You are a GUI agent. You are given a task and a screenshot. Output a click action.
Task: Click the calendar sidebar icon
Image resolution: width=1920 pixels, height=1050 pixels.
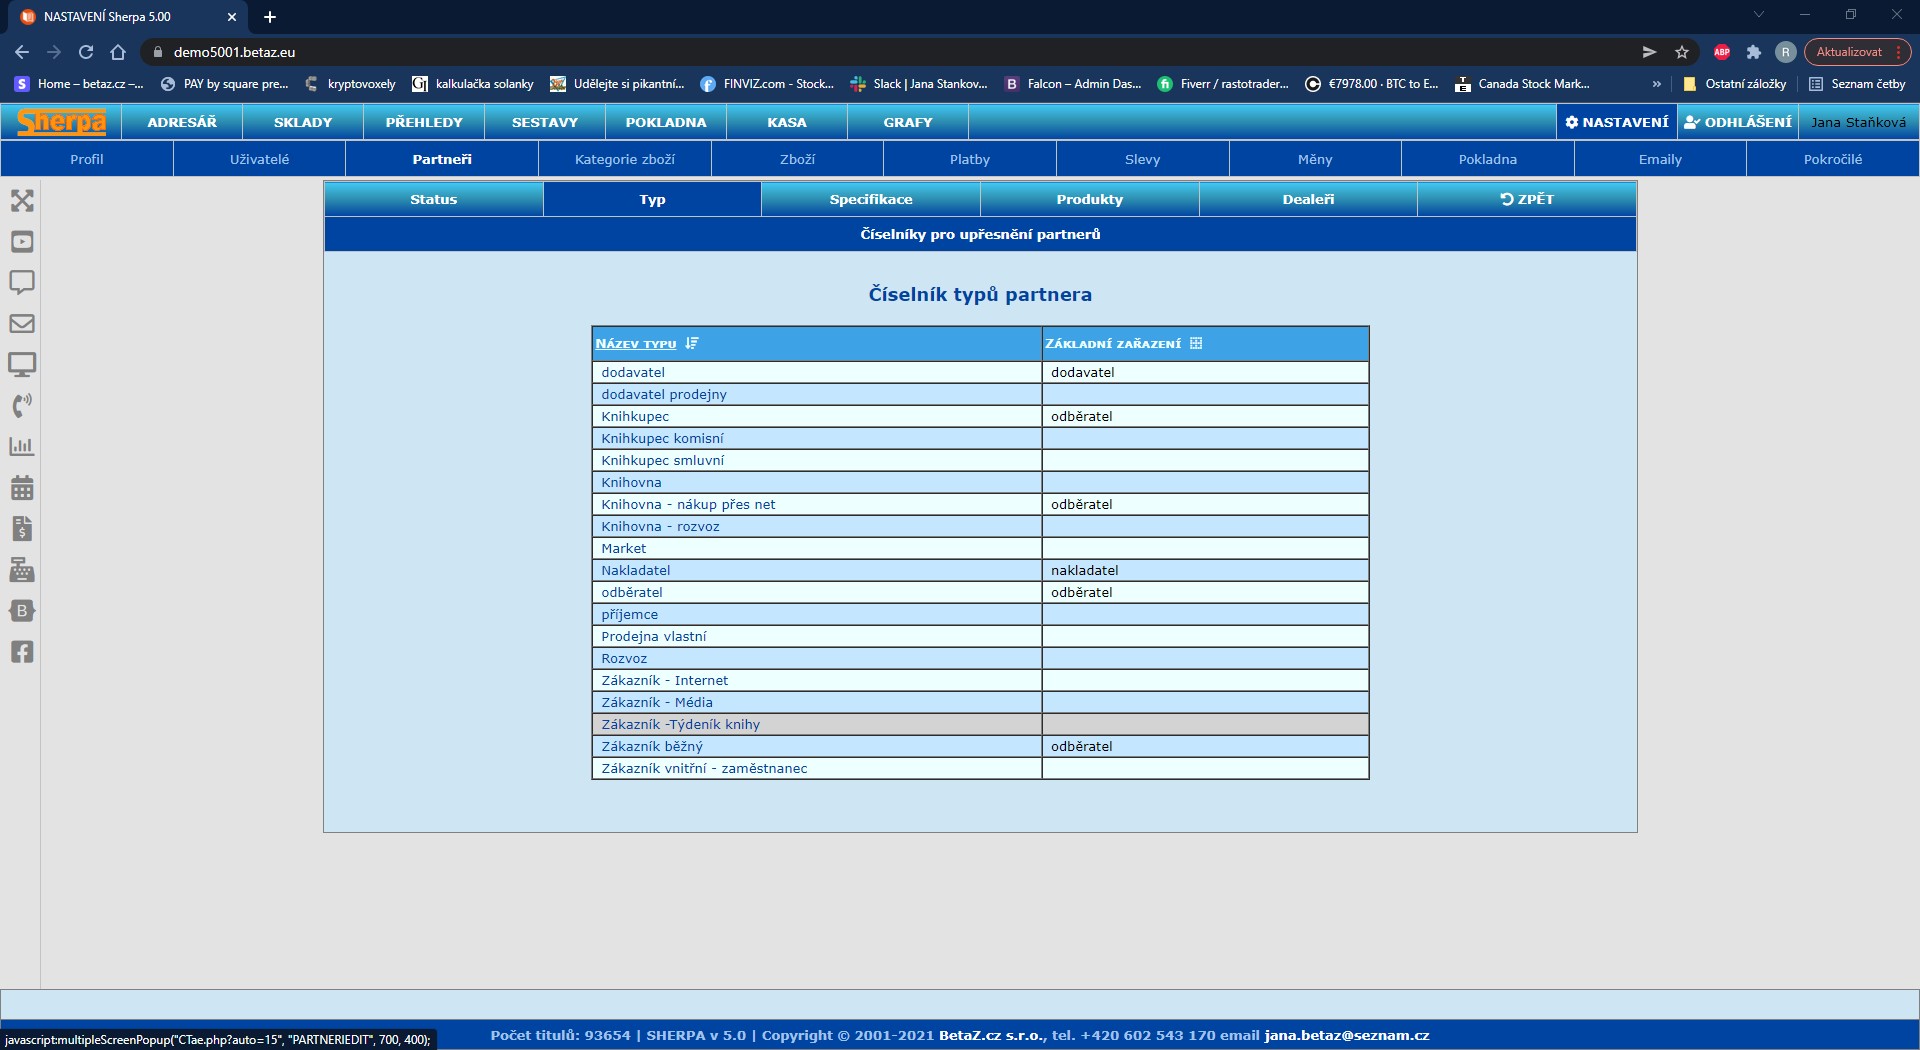(22, 488)
